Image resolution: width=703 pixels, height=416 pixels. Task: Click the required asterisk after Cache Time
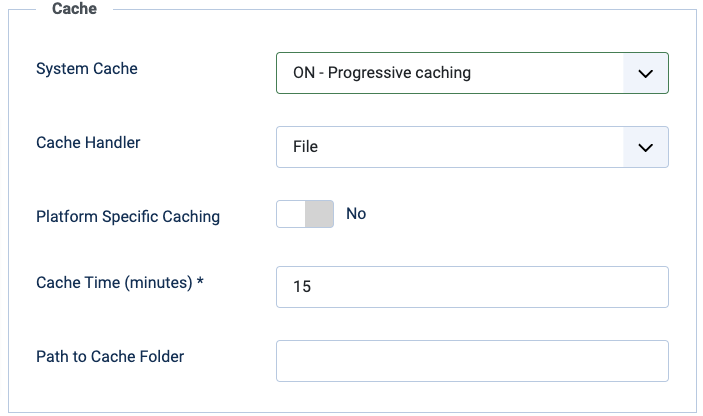[x=200, y=283]
